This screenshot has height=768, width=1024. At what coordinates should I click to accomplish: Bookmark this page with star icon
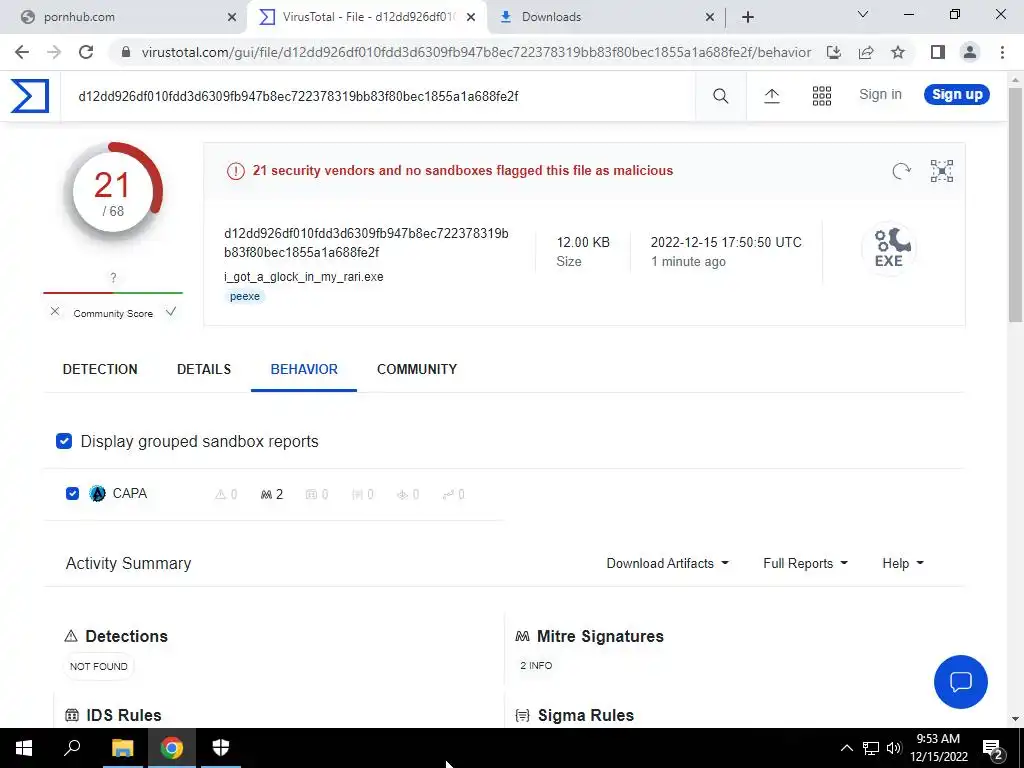pos(898,52)
